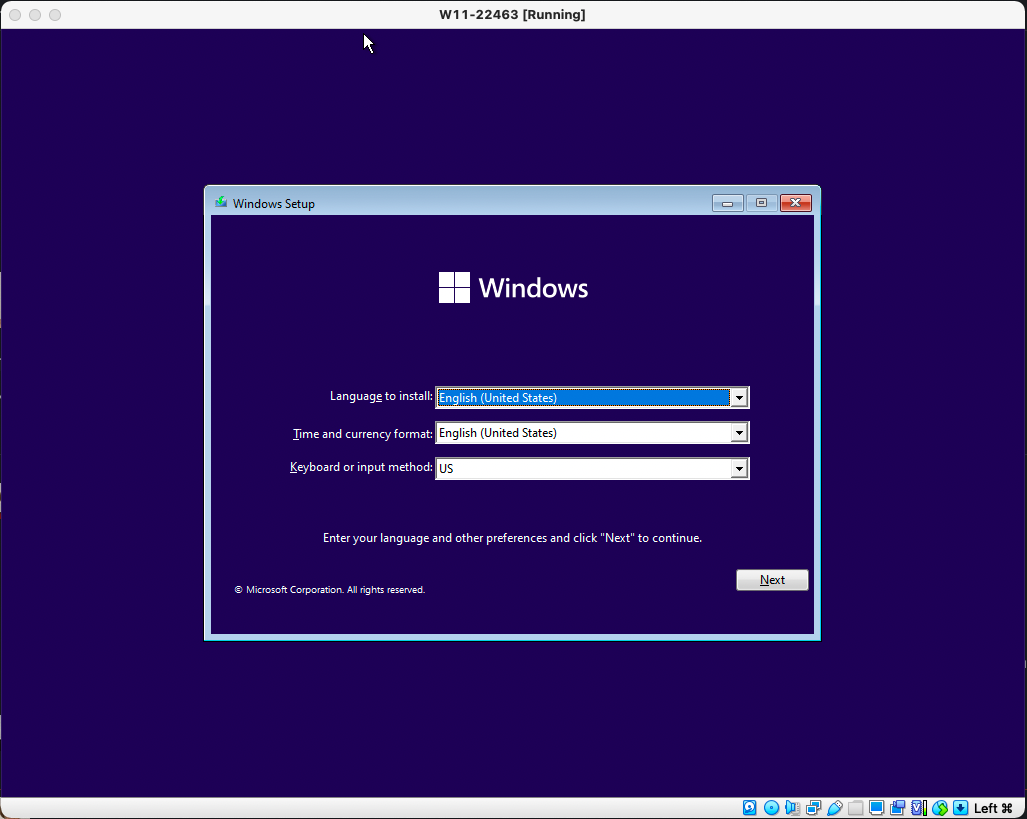Minimize the Windows Setup dialog

tap(727, 203)
